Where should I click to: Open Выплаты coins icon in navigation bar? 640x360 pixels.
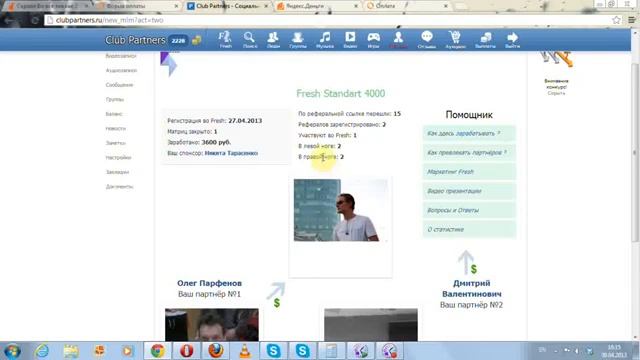(x=485, y=40)
